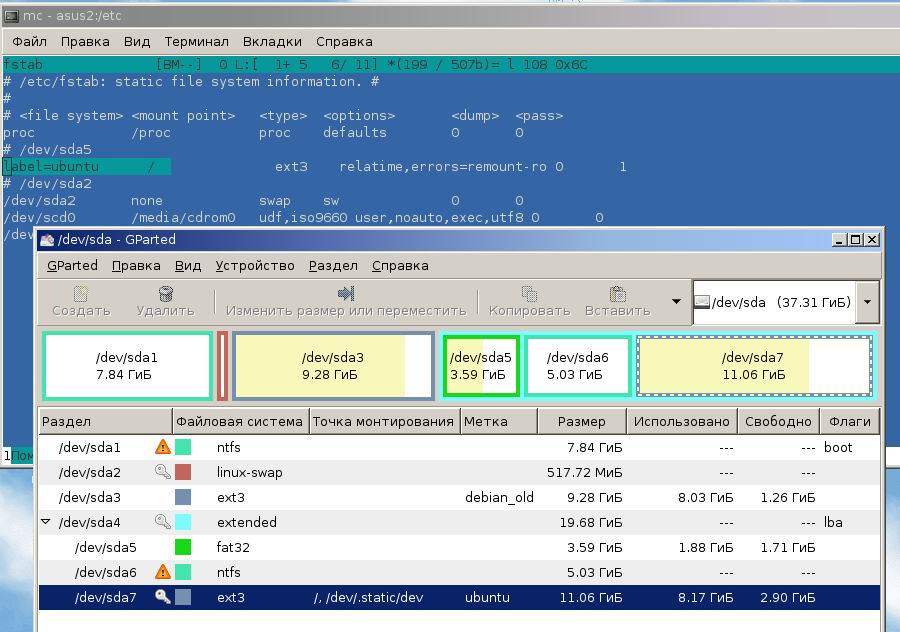
Task: Click the GParted window title bar icon
Action: 47,240
